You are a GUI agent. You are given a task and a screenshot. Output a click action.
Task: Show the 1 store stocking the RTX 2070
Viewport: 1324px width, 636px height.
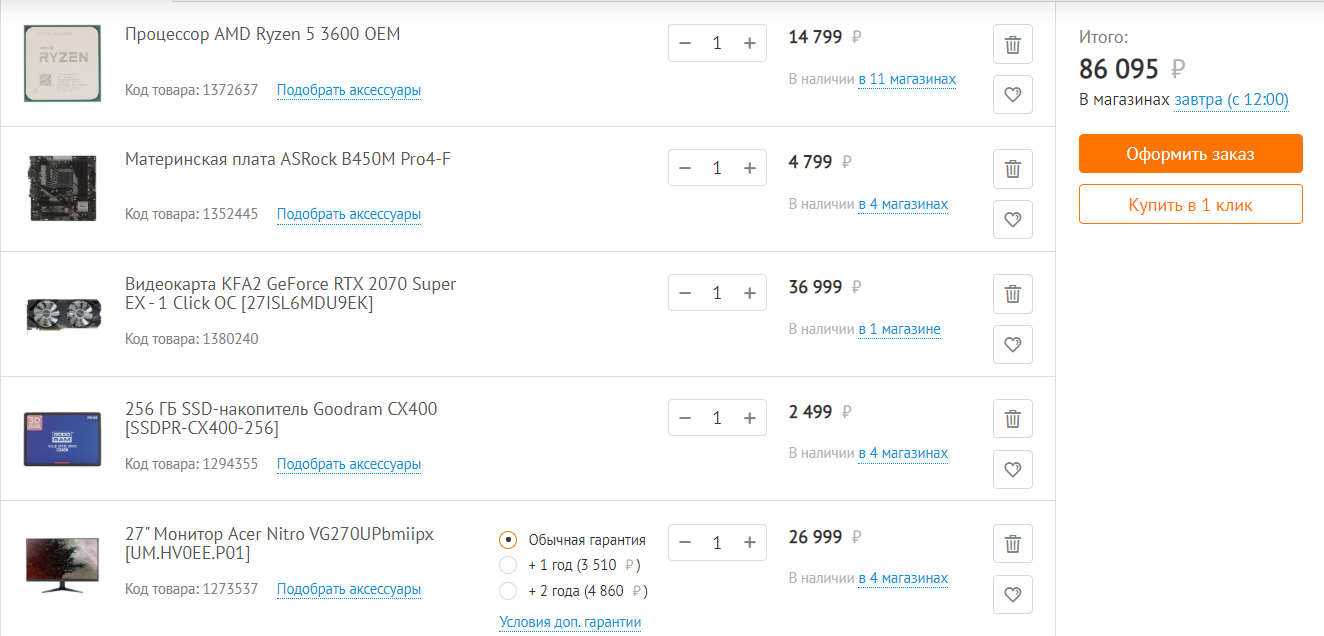[x=899, y=329]
